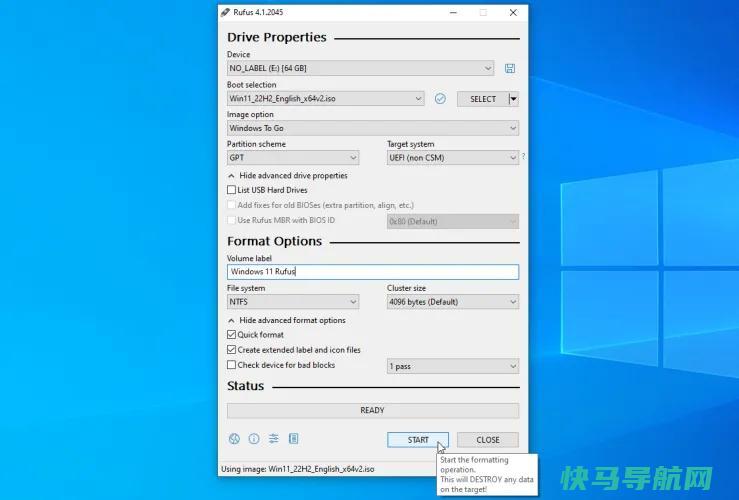This screenshot has width=739, height=500.
Task: Toggle Use Rufus MBR with BIOS ID
Action: click(x=231, y=220)
